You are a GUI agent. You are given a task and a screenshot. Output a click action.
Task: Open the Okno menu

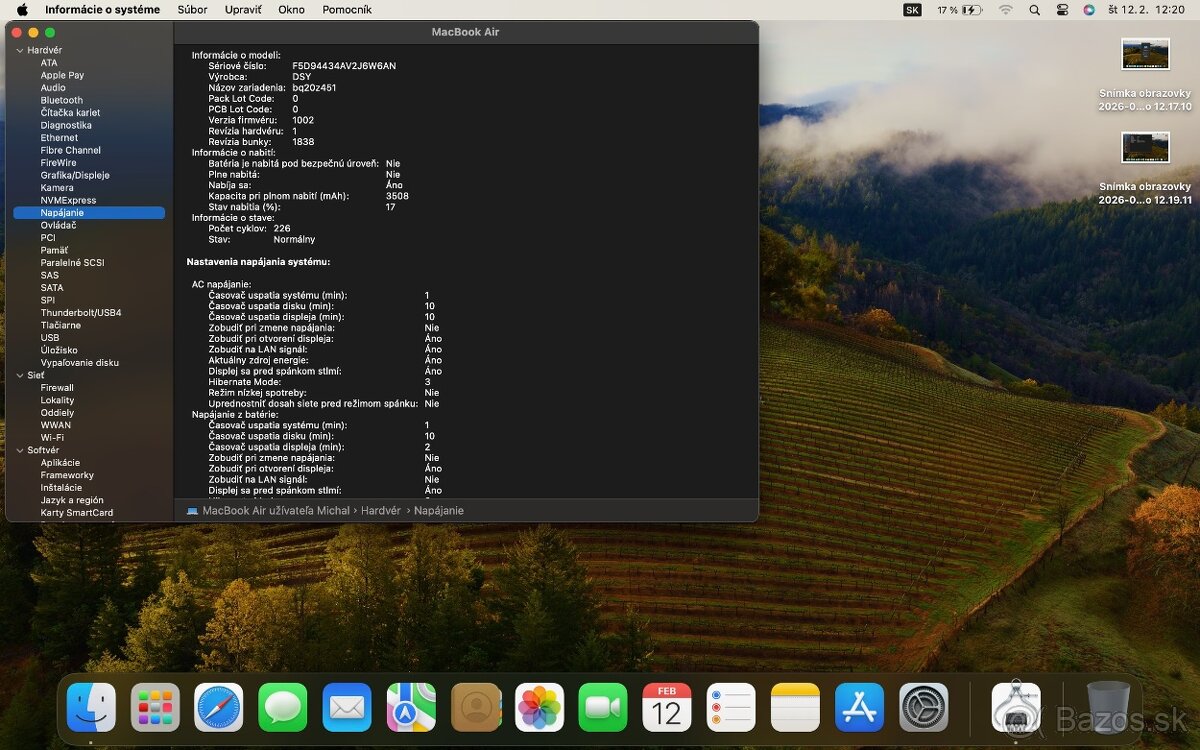pyautogui.click(x=291, y=9)
